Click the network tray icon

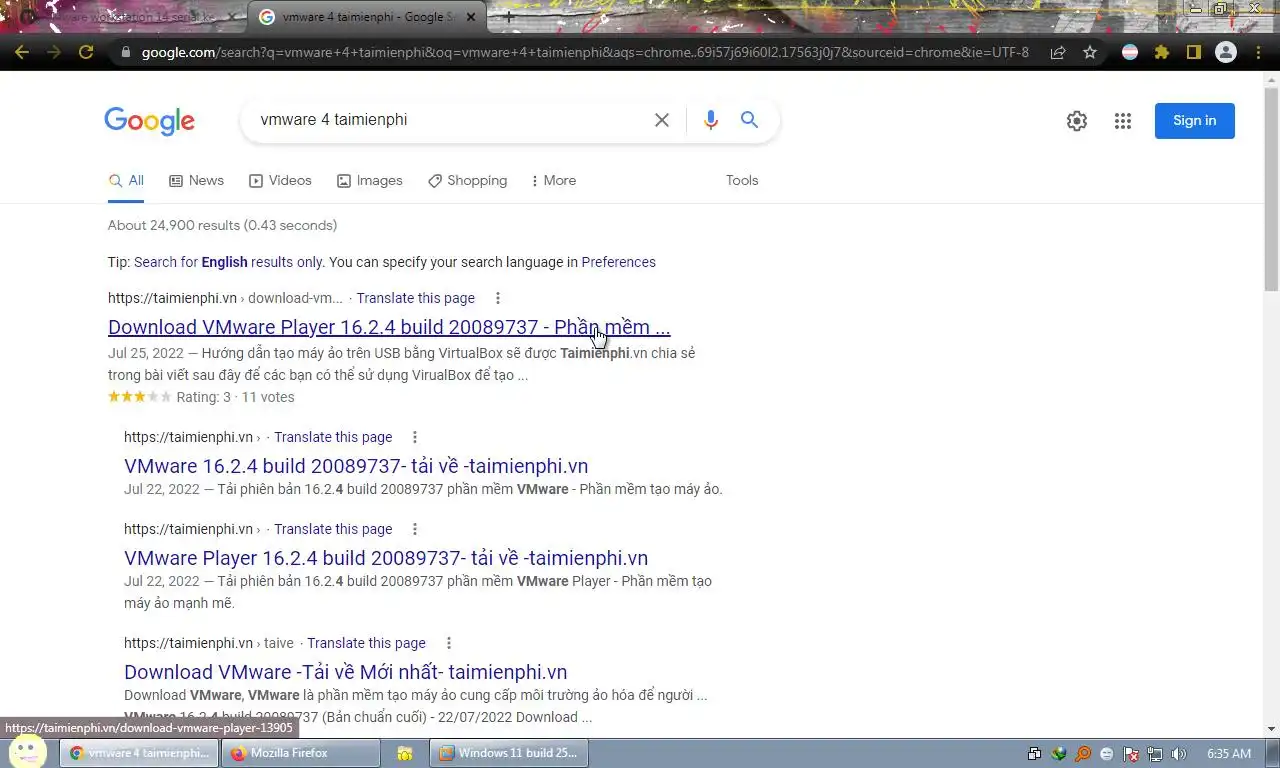(1155, 754)
